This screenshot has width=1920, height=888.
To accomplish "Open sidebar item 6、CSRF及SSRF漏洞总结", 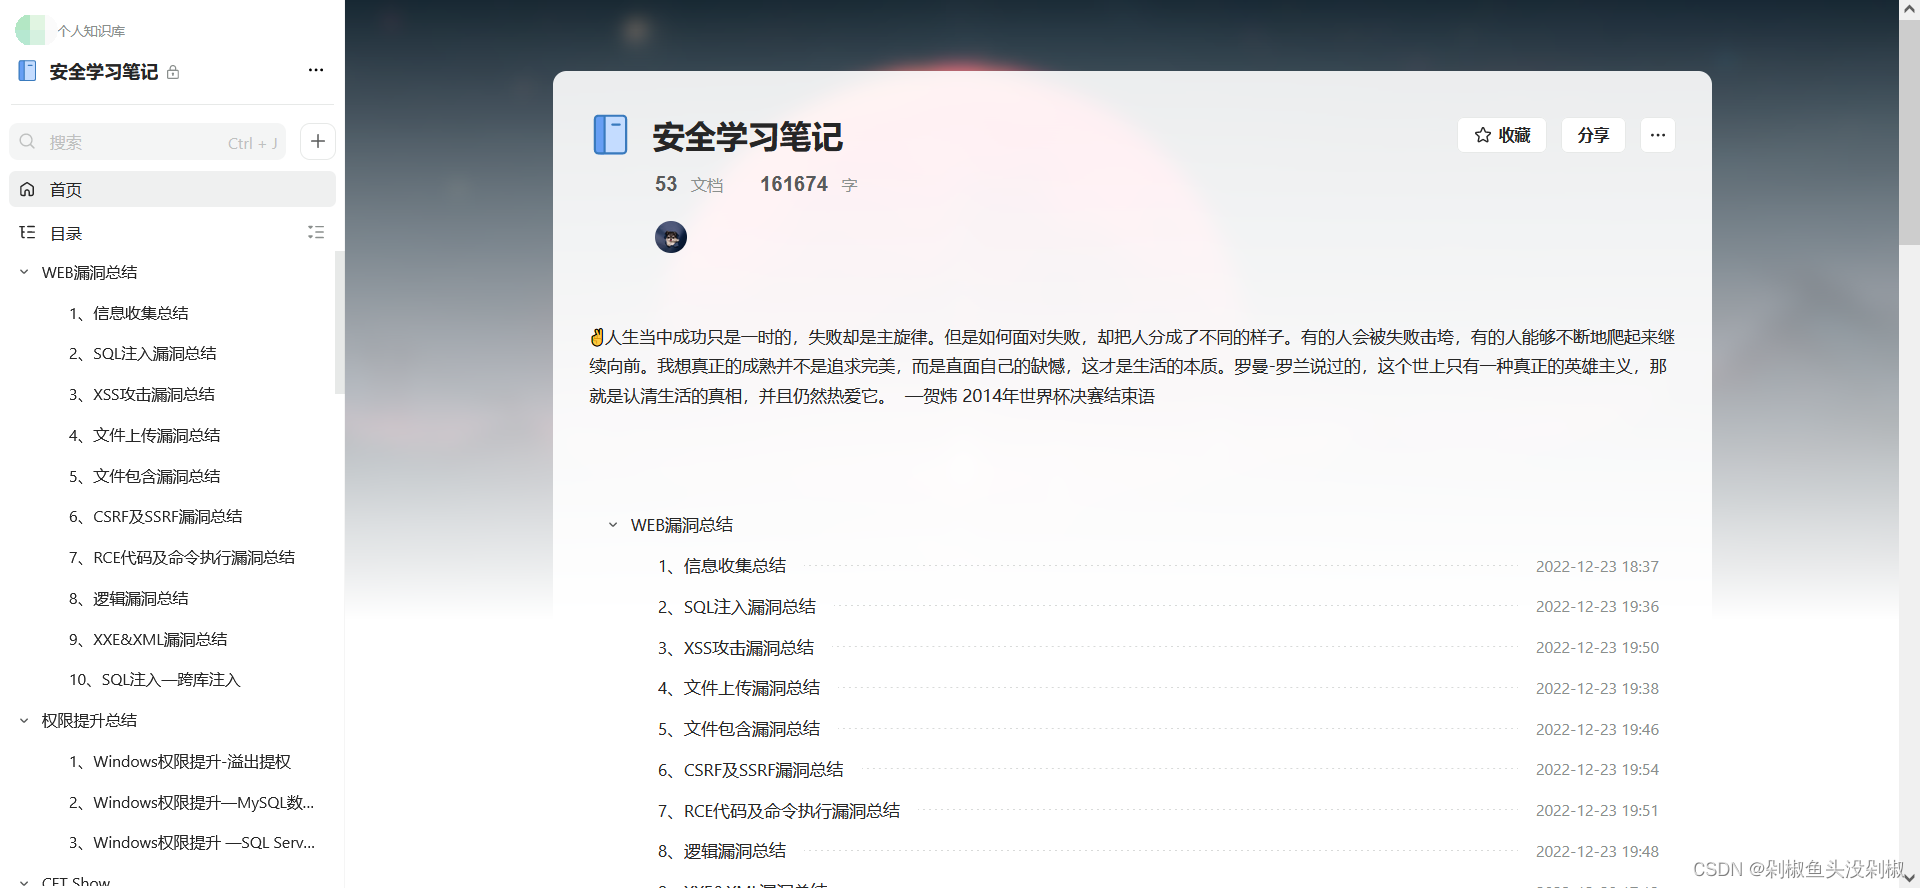I will pyautogui.click(x=156, y=516).
